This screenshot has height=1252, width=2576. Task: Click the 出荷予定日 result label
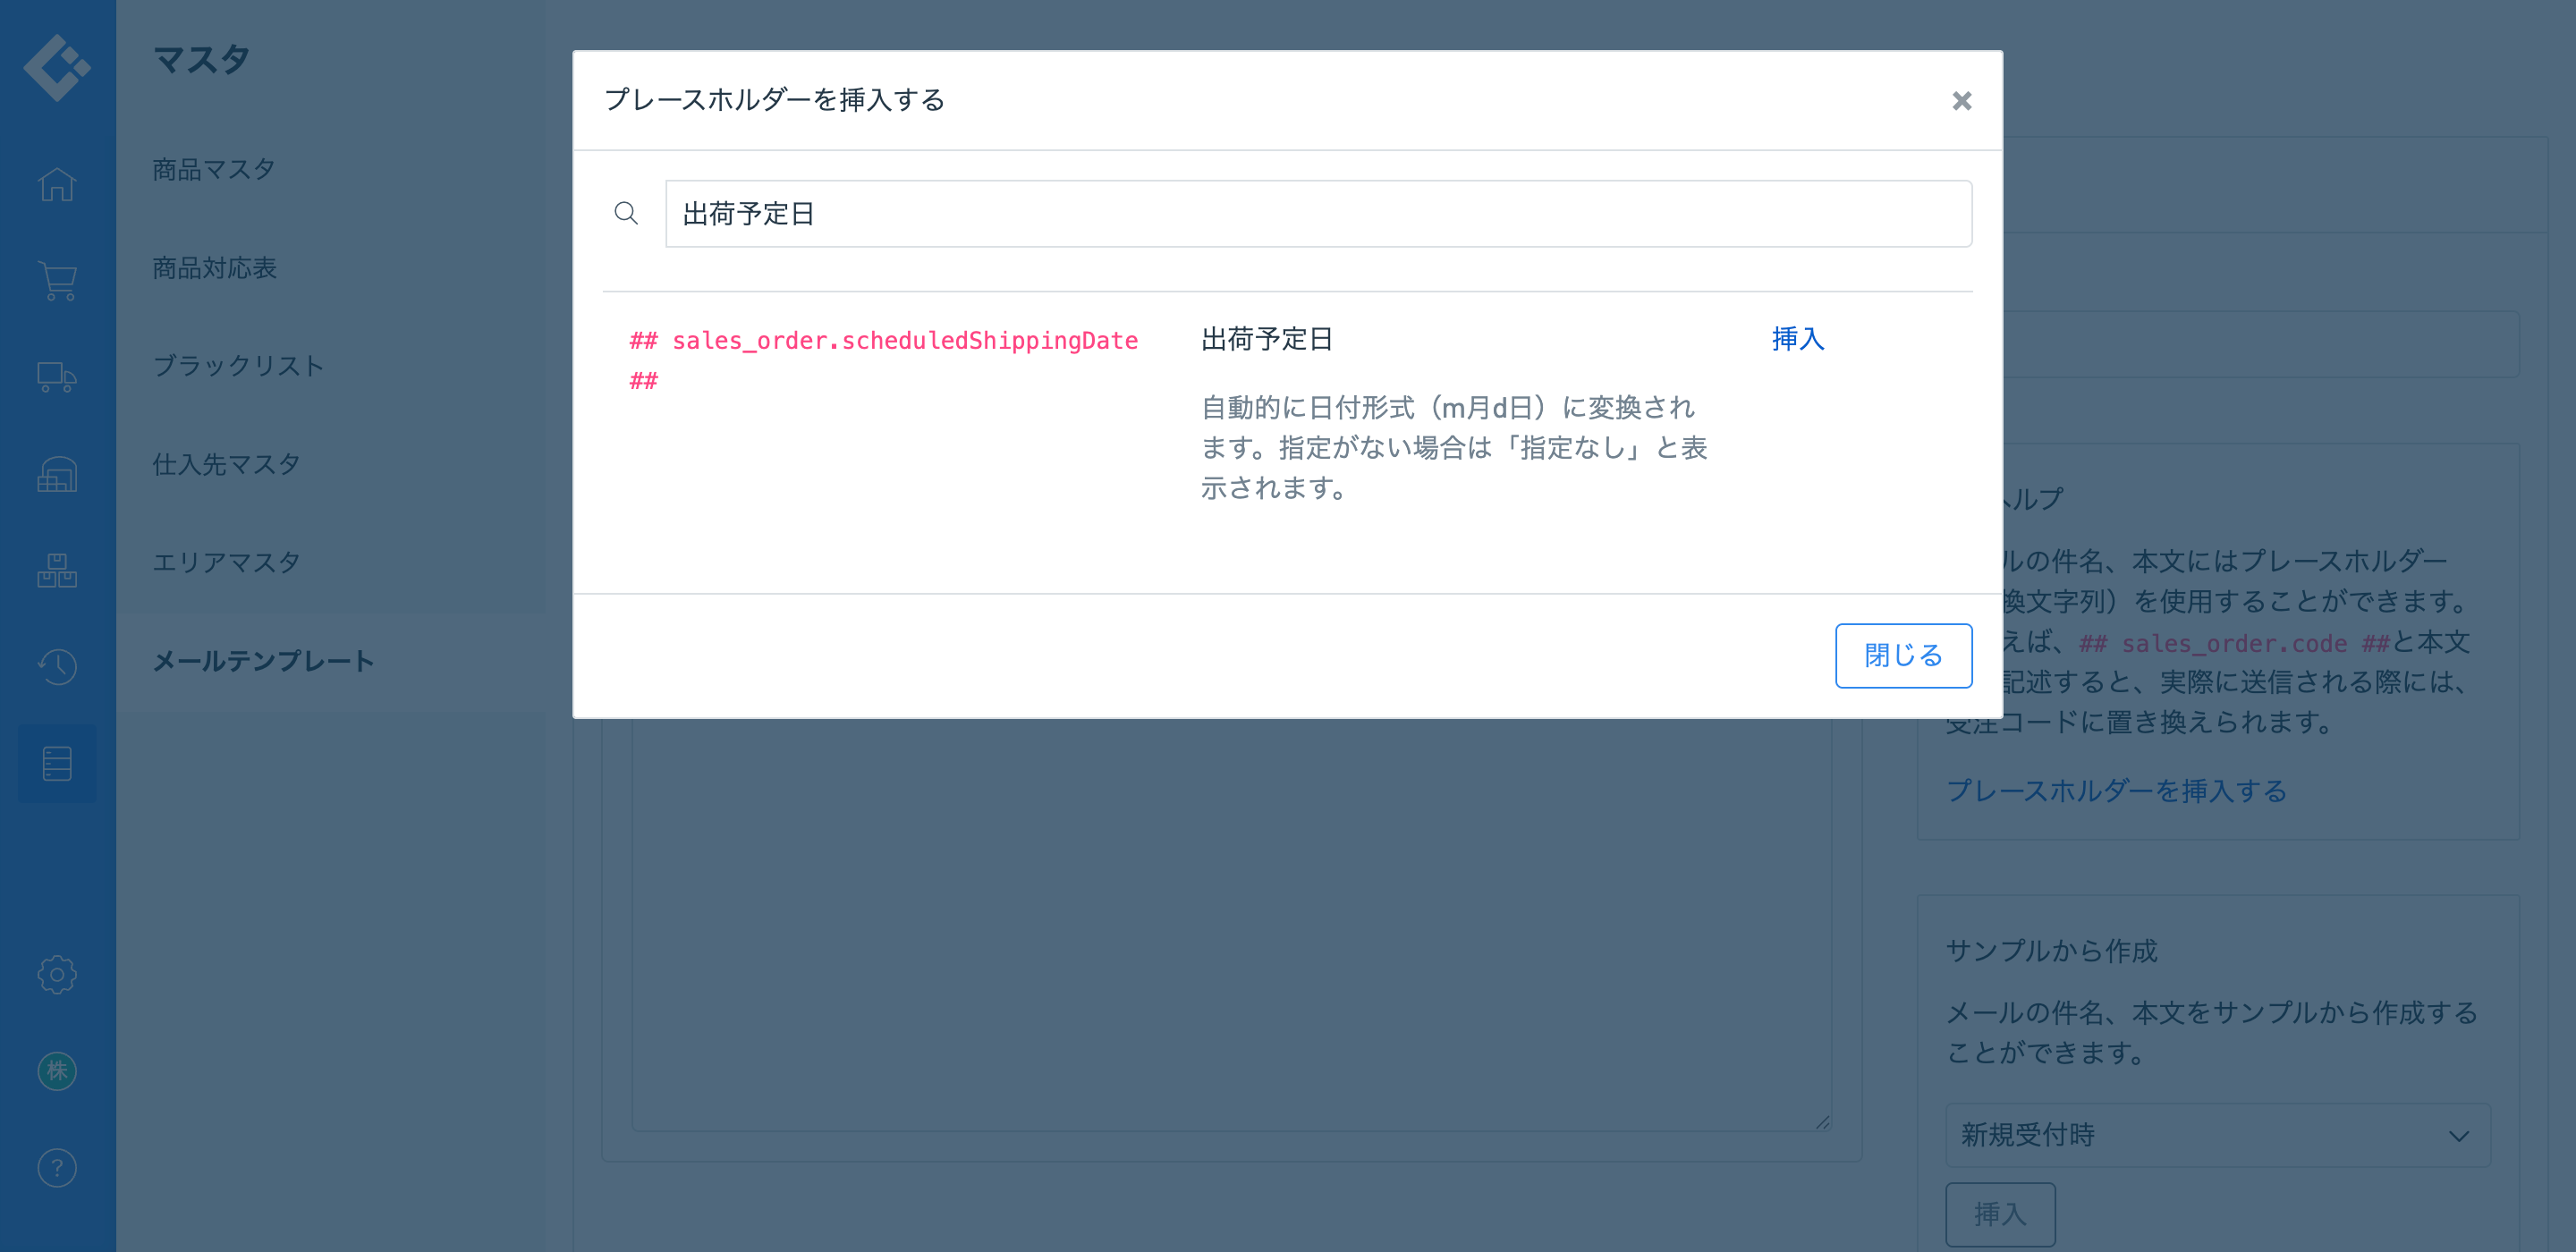click(x=1267, y=339)
